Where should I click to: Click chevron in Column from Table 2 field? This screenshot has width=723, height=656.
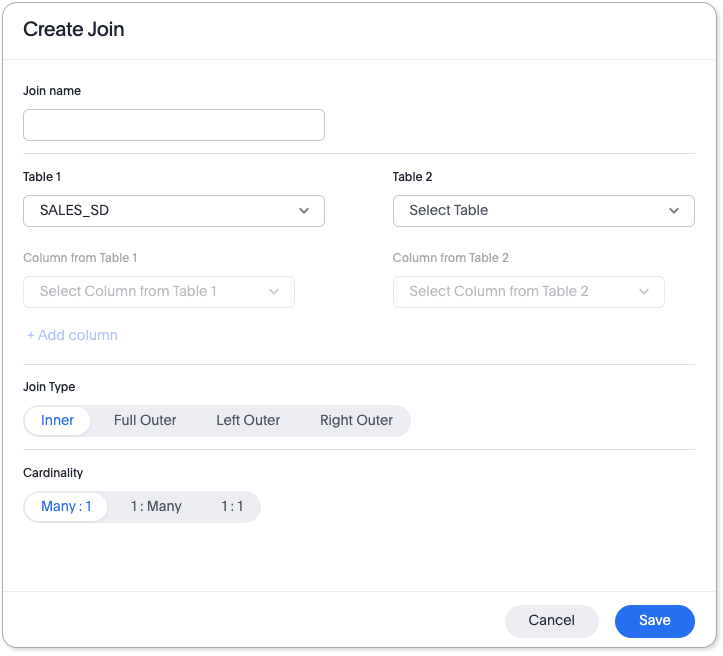pyautogui.click(x=644, y=292)
